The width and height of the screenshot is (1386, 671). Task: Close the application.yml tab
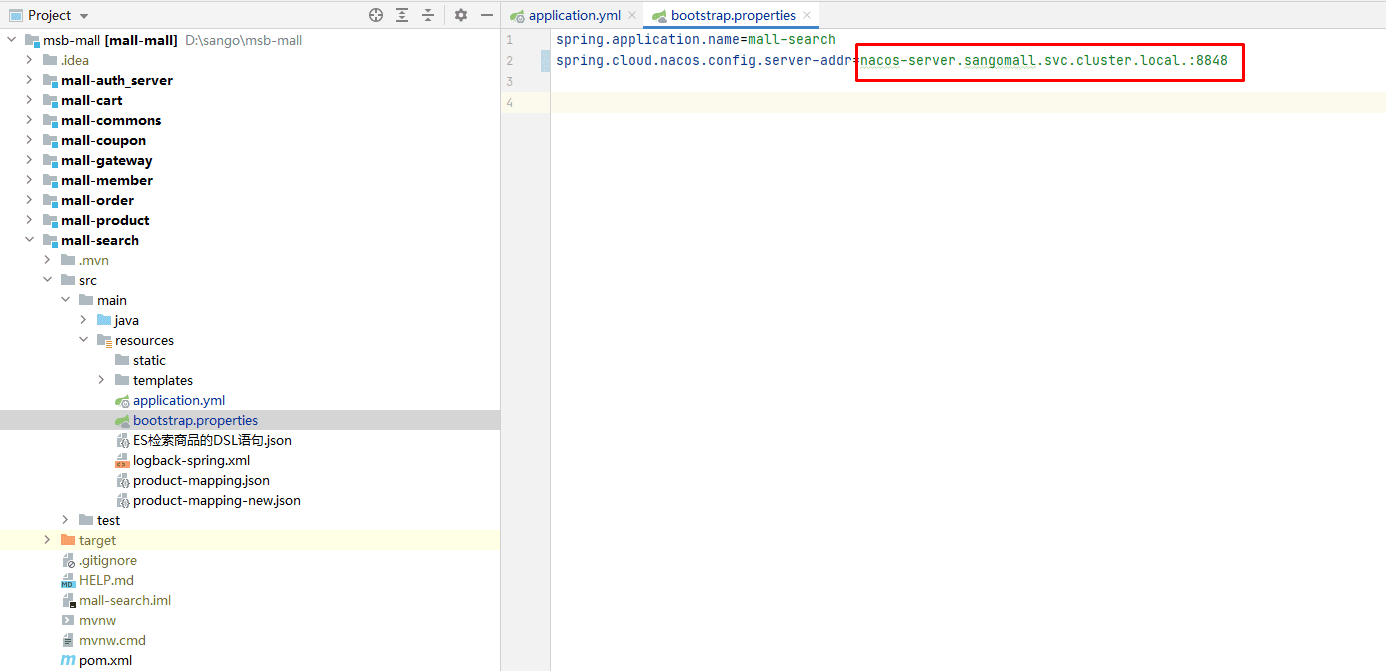[x=633, y=16]
